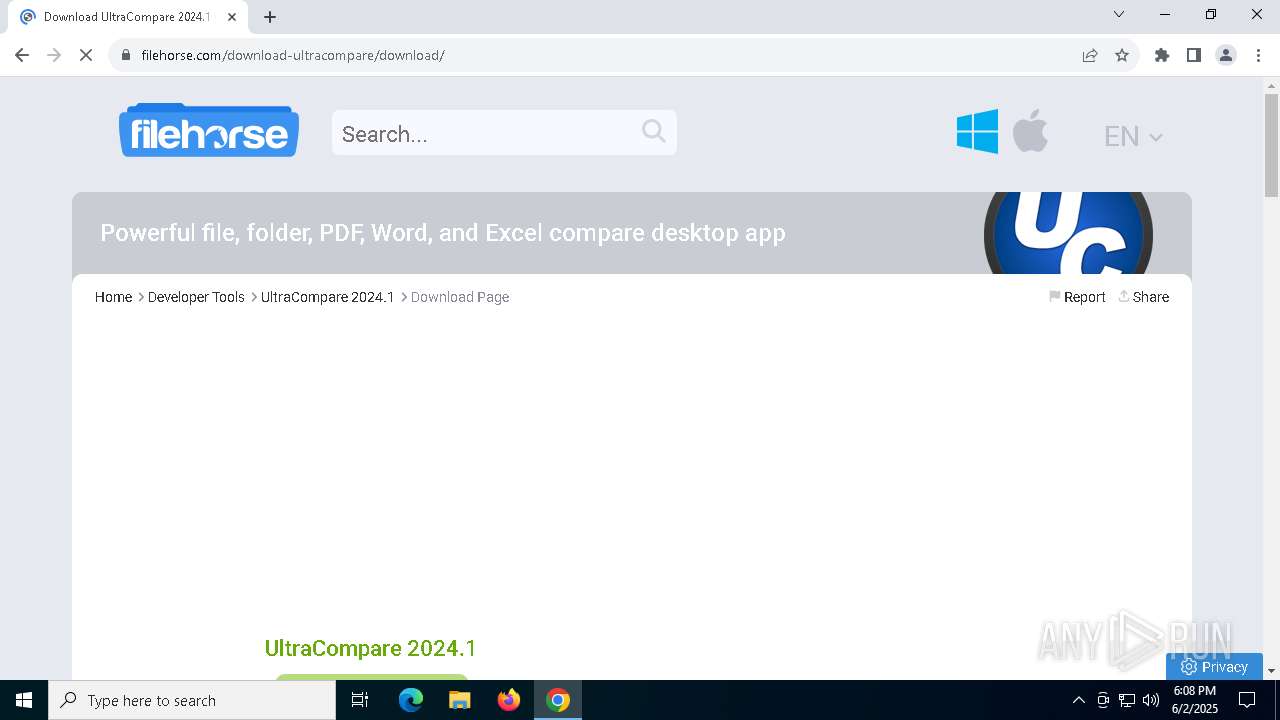Click the search magnifier icon

click(x=654, y=131)
